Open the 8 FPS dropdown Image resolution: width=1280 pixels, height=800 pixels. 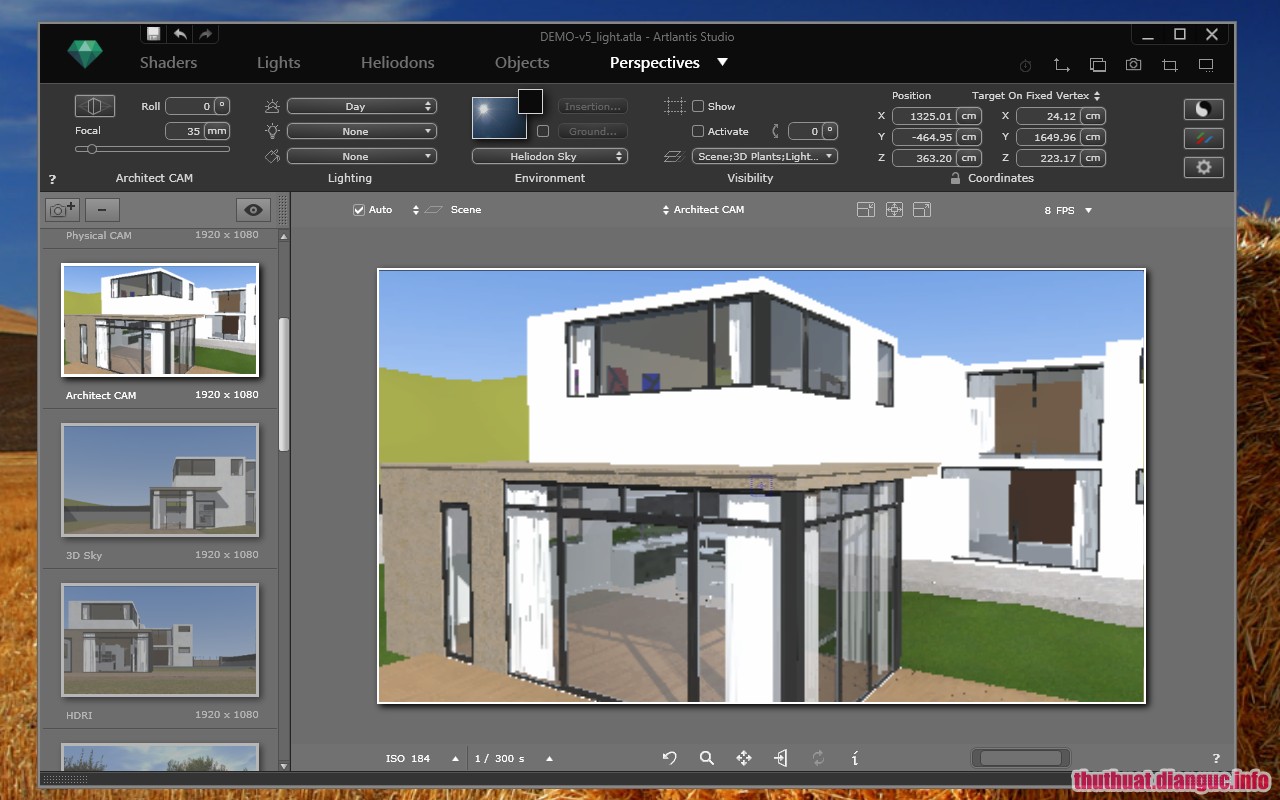coord(1068,211)
